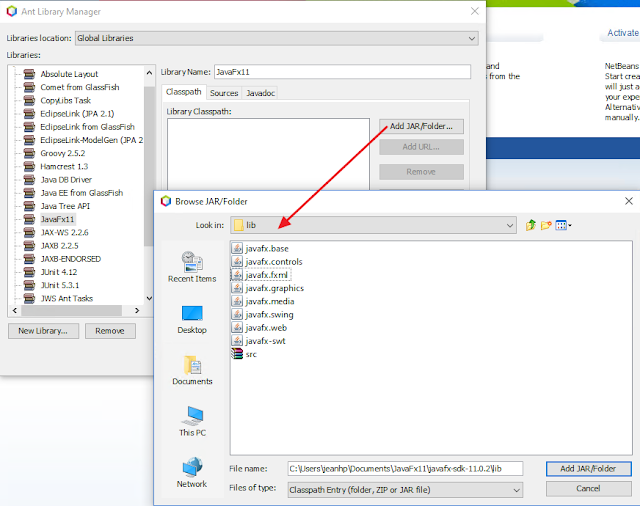The height and width of the screenshot is (506, 640).
Task: Open Documents shortcut in browse dialog
Action: coord(192,370)
